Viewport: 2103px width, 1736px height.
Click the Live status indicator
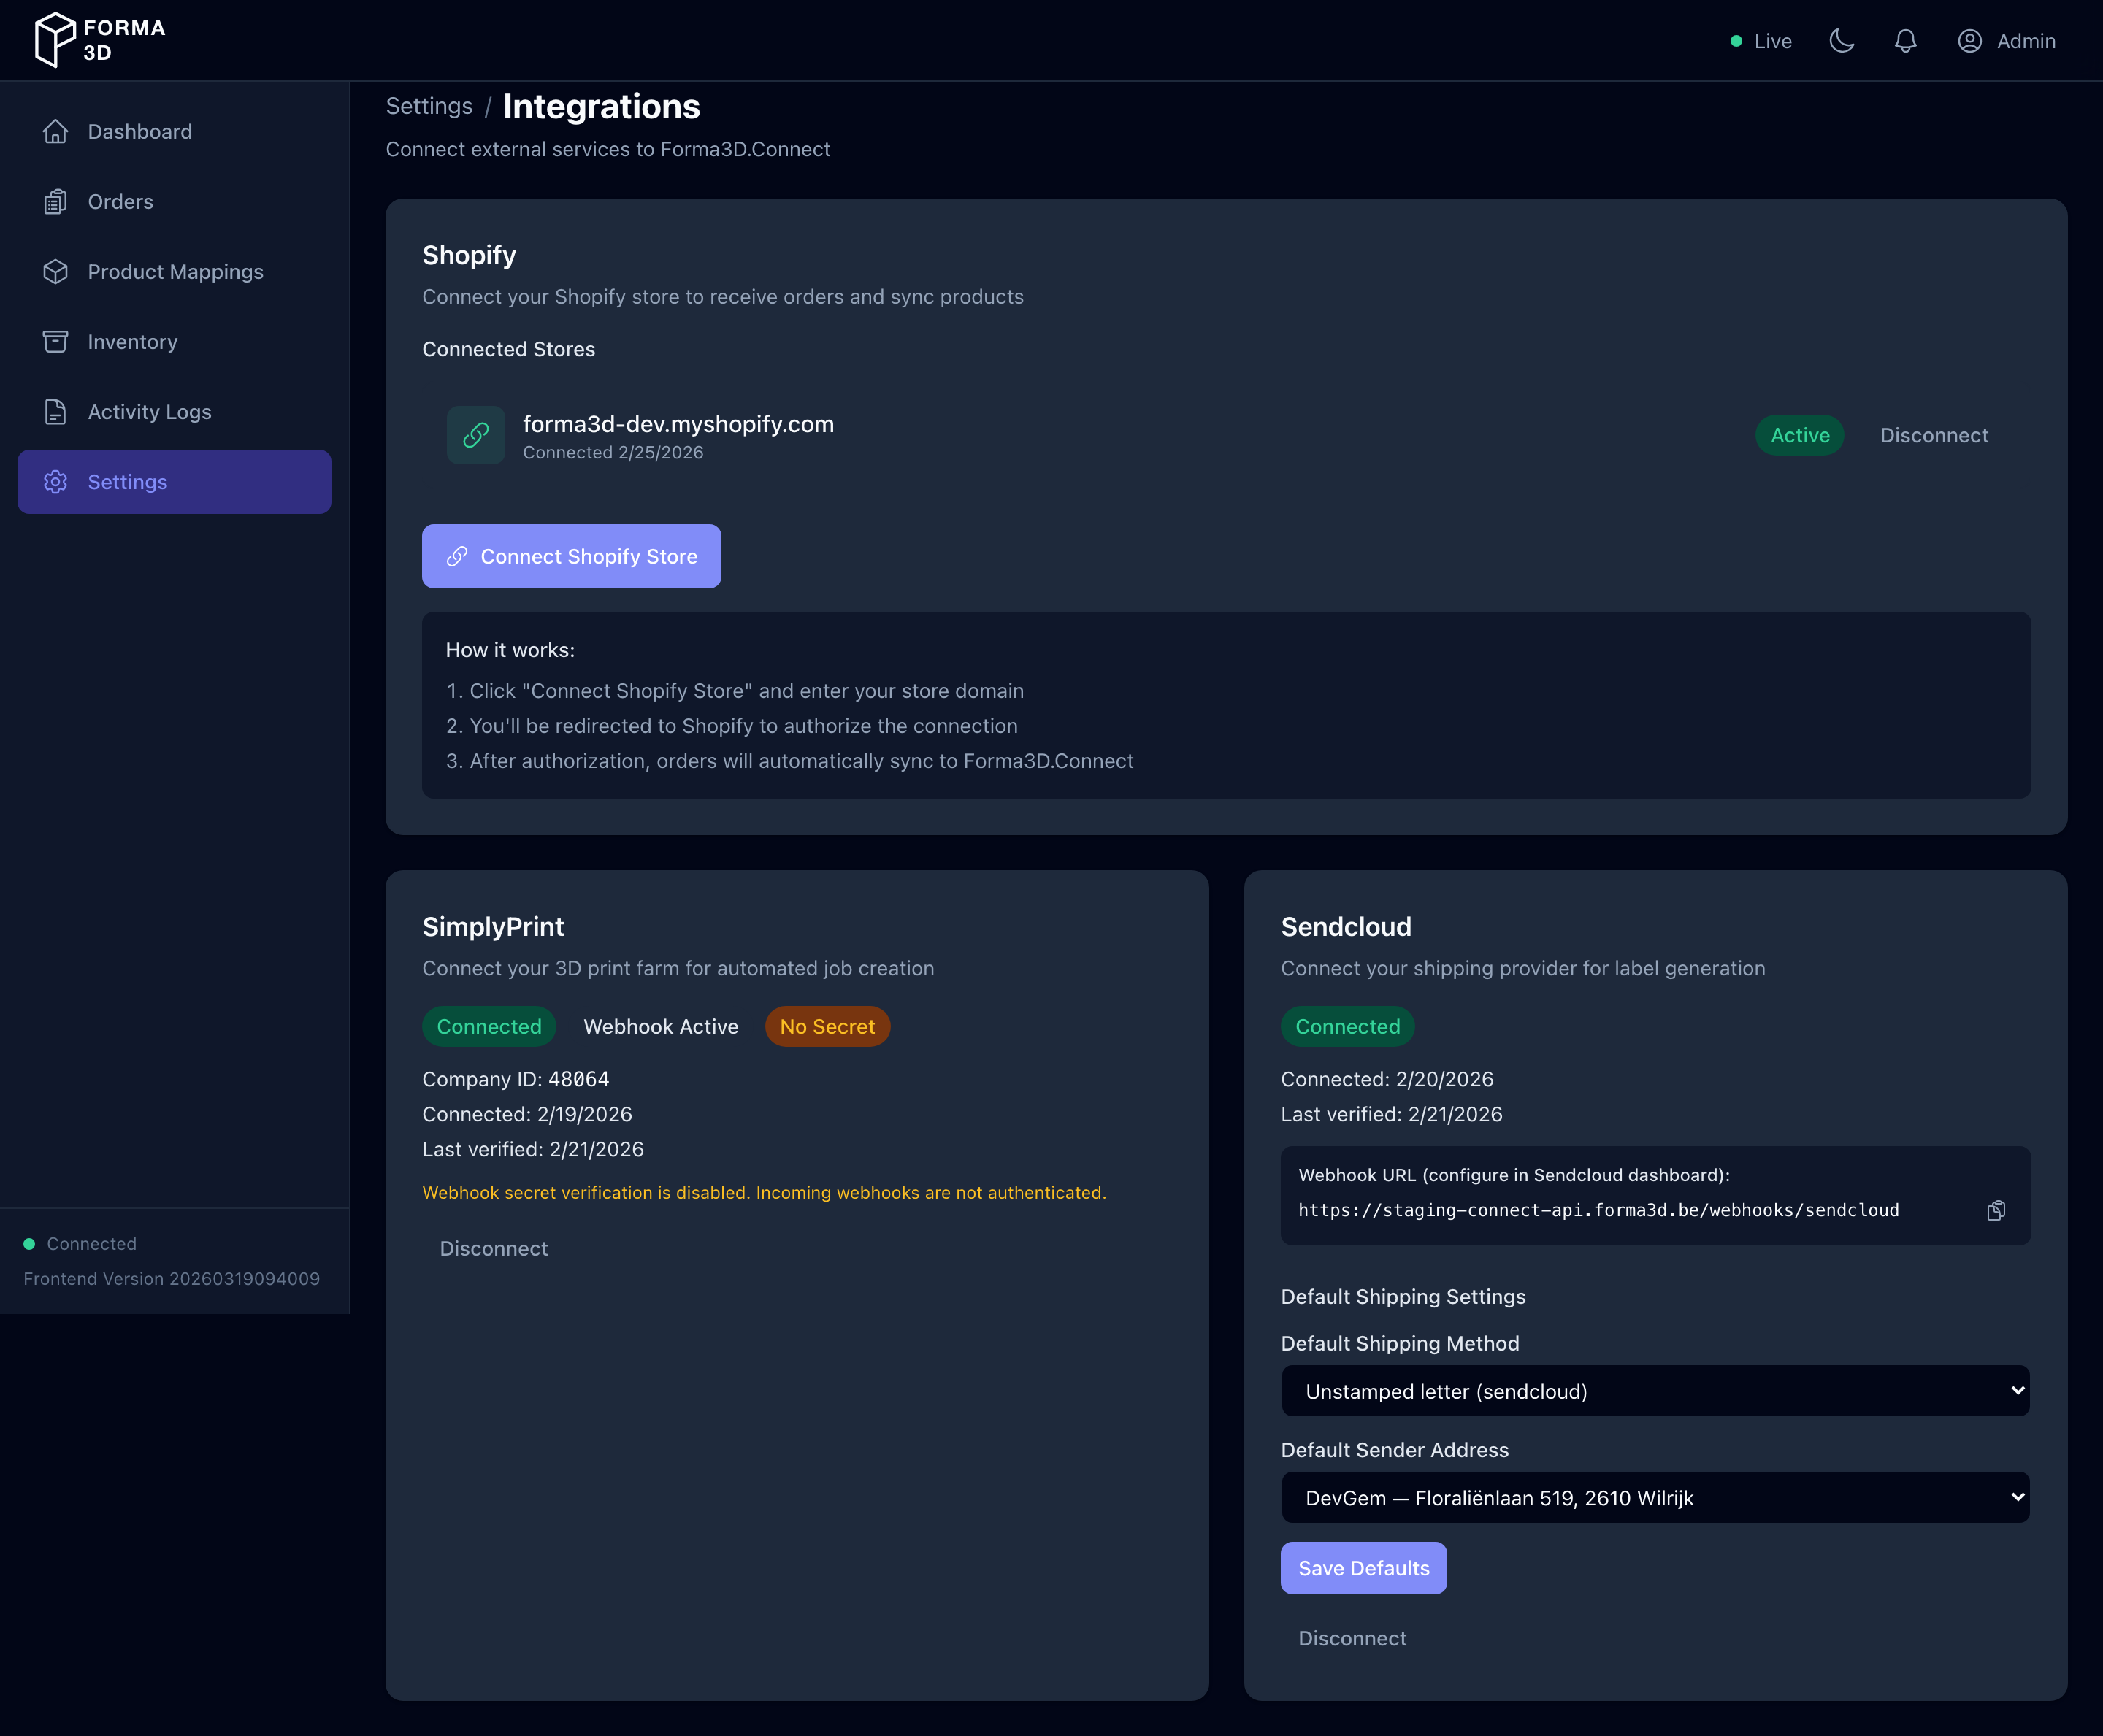1760,41
